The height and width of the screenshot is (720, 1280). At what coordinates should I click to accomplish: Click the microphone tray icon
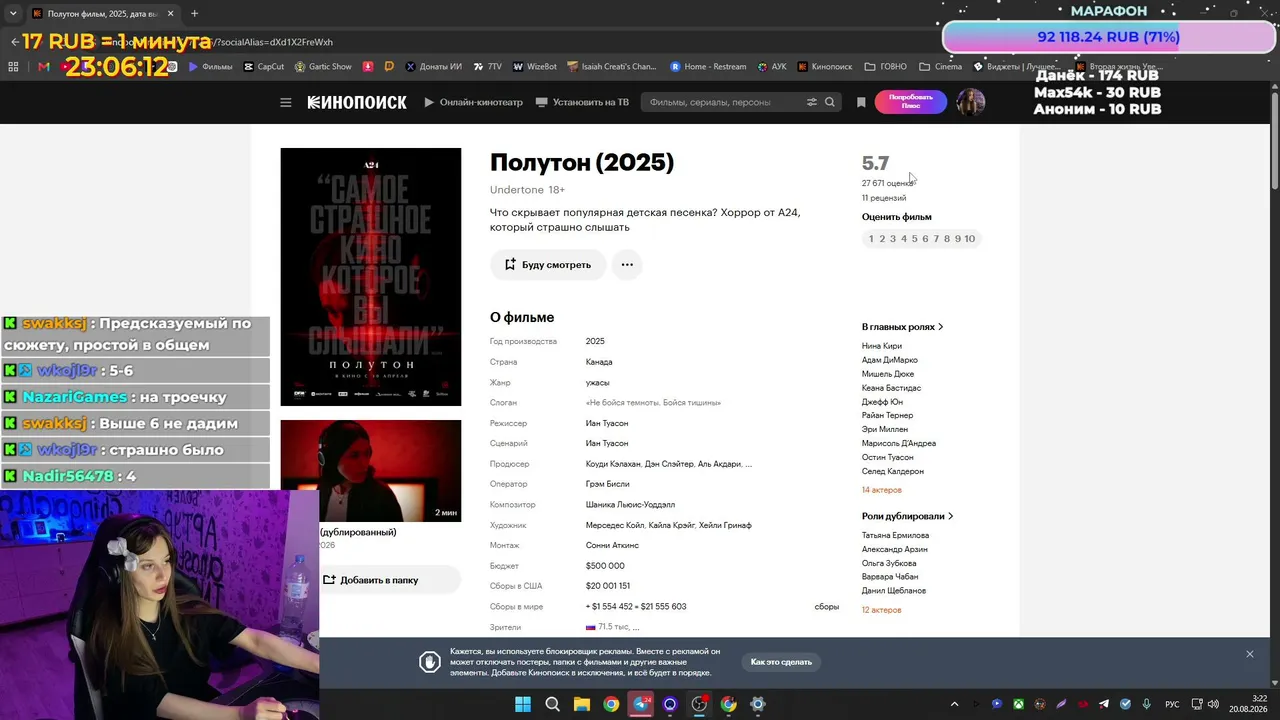tap(1147, 704)
